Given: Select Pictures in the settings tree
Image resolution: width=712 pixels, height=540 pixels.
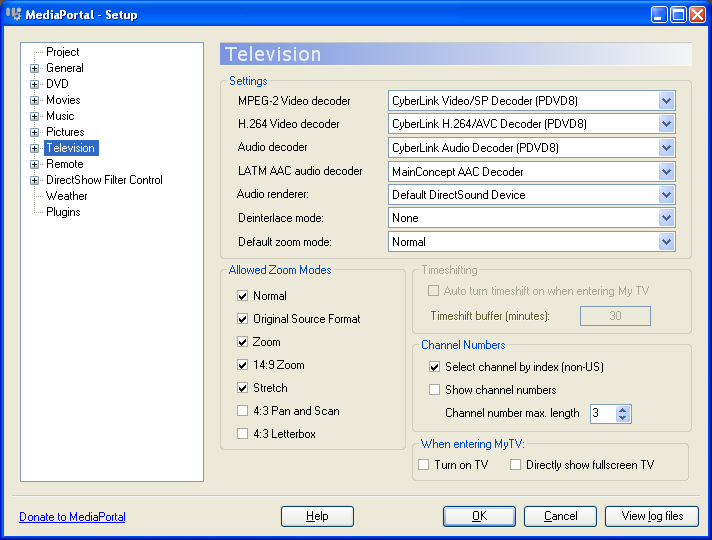Looking at the screenshot, I should click(65, 132).
